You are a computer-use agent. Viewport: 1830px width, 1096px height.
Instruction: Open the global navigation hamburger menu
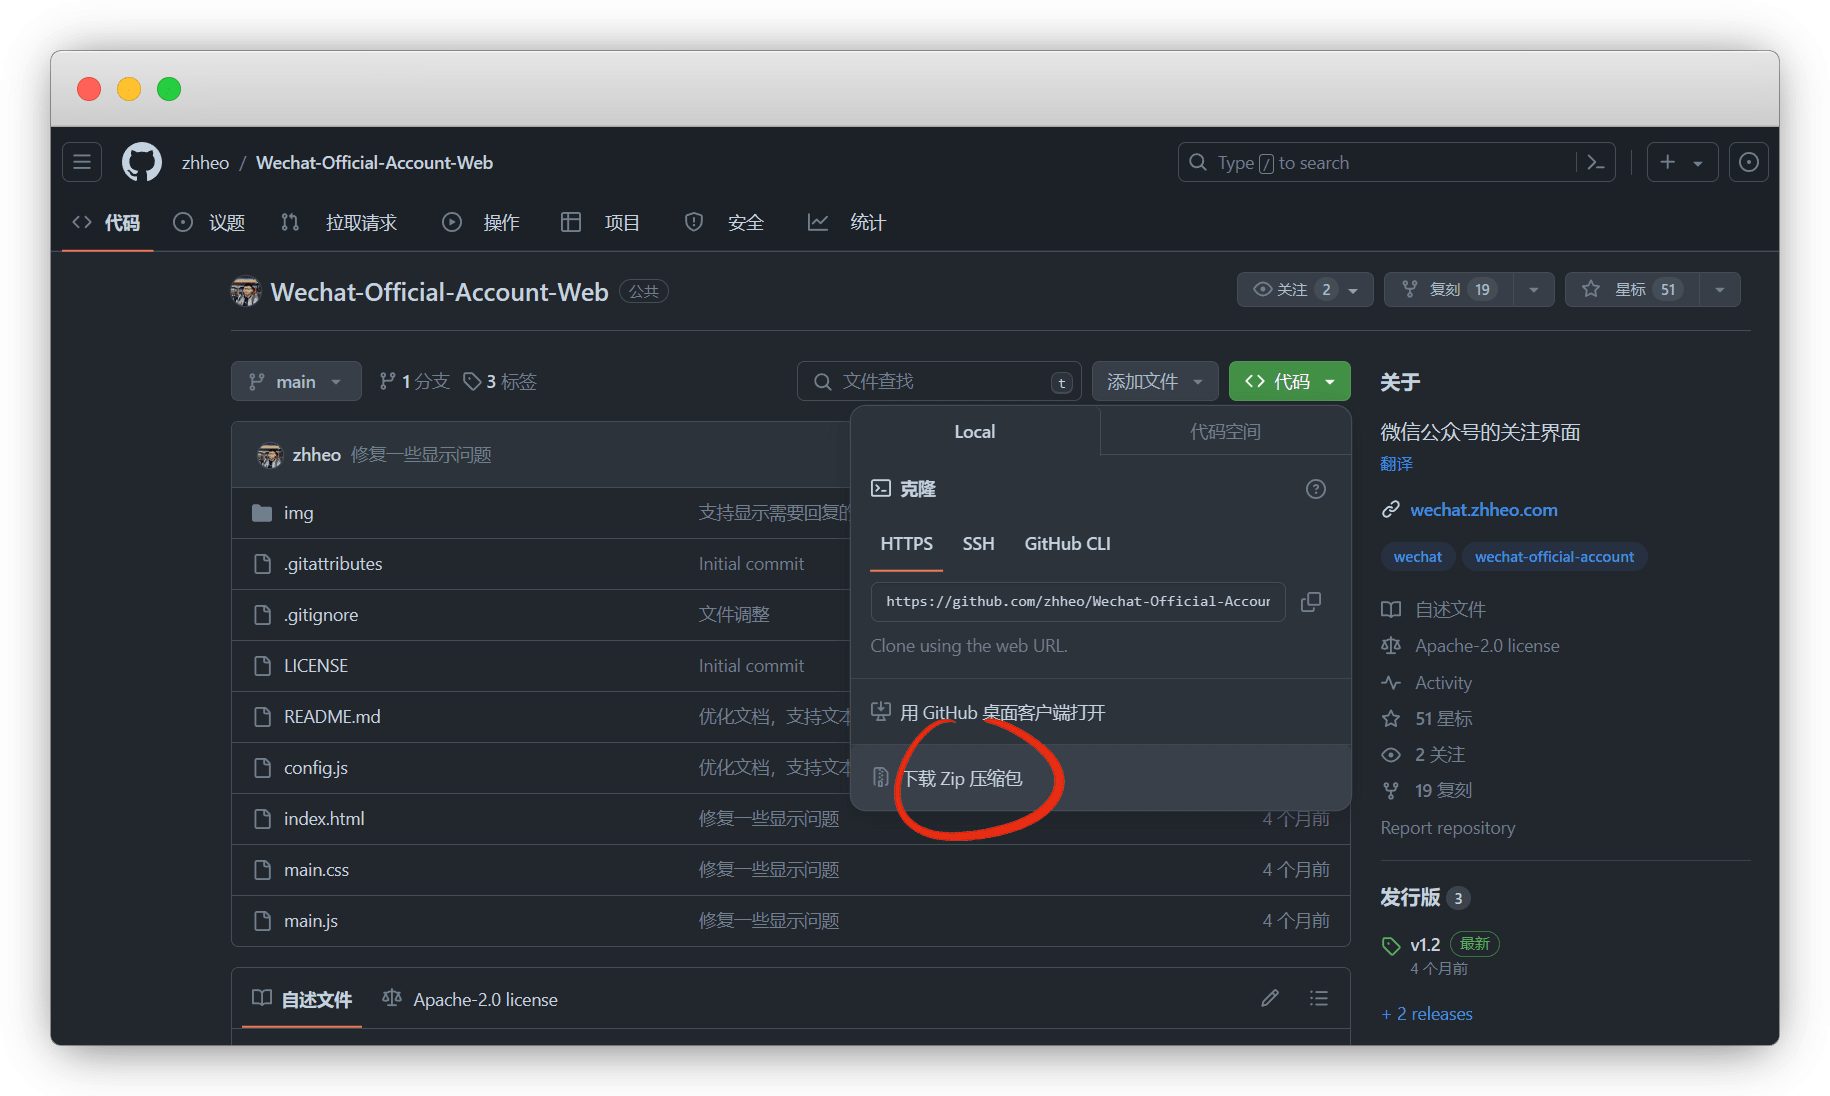coord(81,161)
